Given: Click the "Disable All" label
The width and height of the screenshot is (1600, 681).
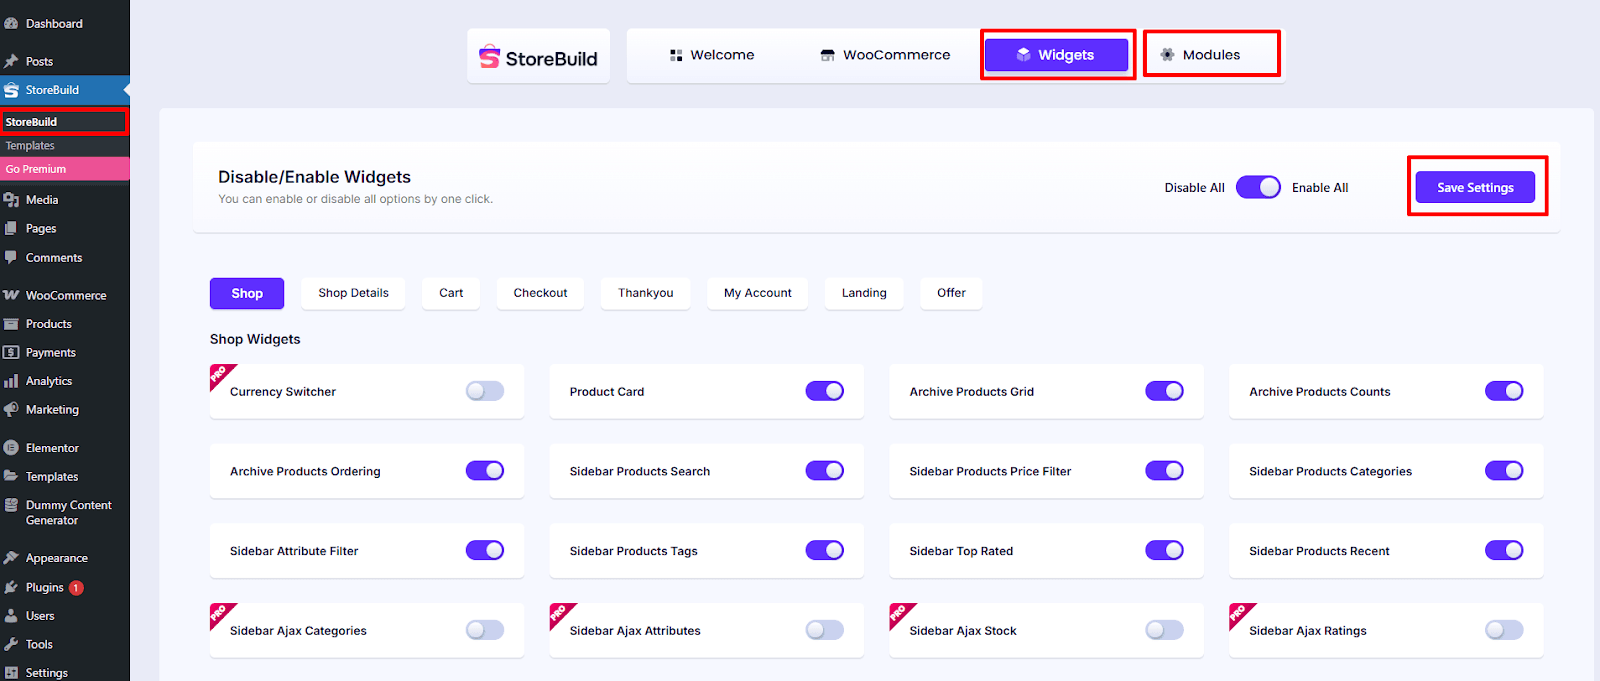Looking at the screenshot, I should click(x=1194, y=188).
